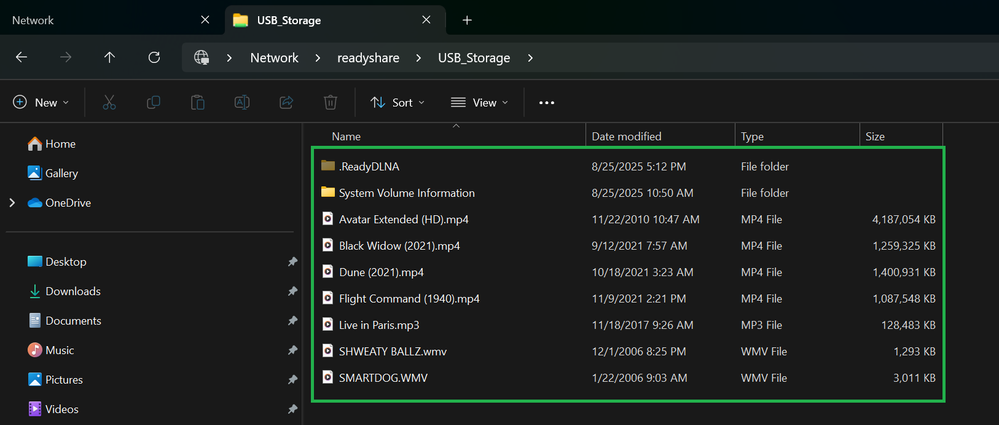999x425 pixels.
Task: Expand chevron after Network in breadcrumb
Action: tap(317, 58)
